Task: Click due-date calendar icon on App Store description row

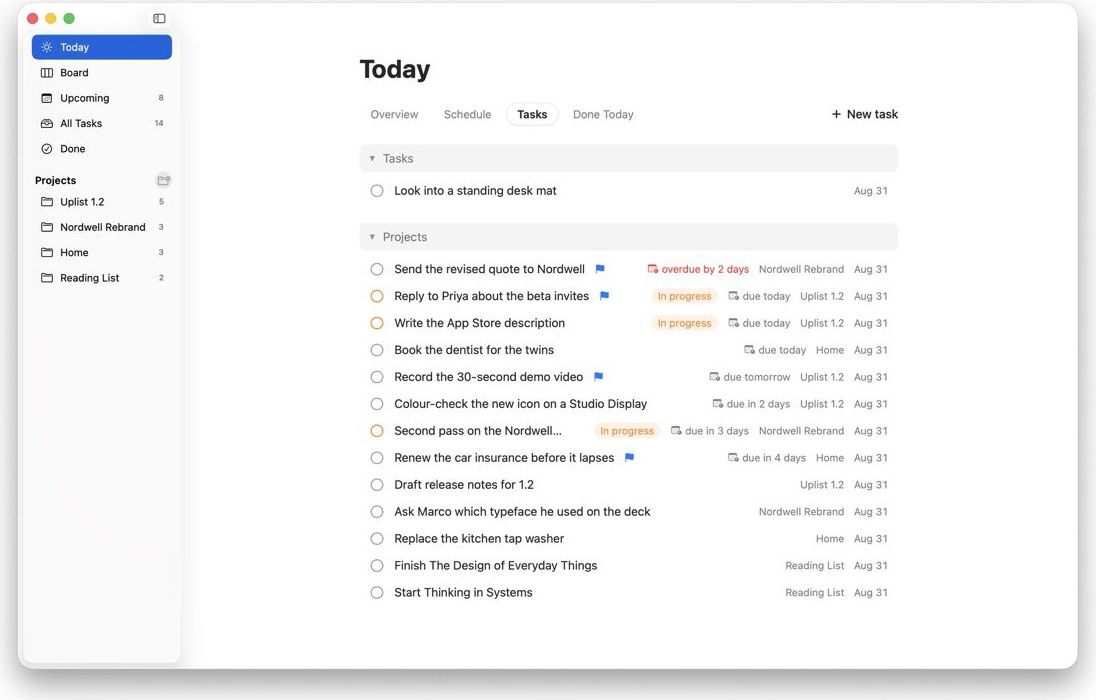Action: coord(733,323)
